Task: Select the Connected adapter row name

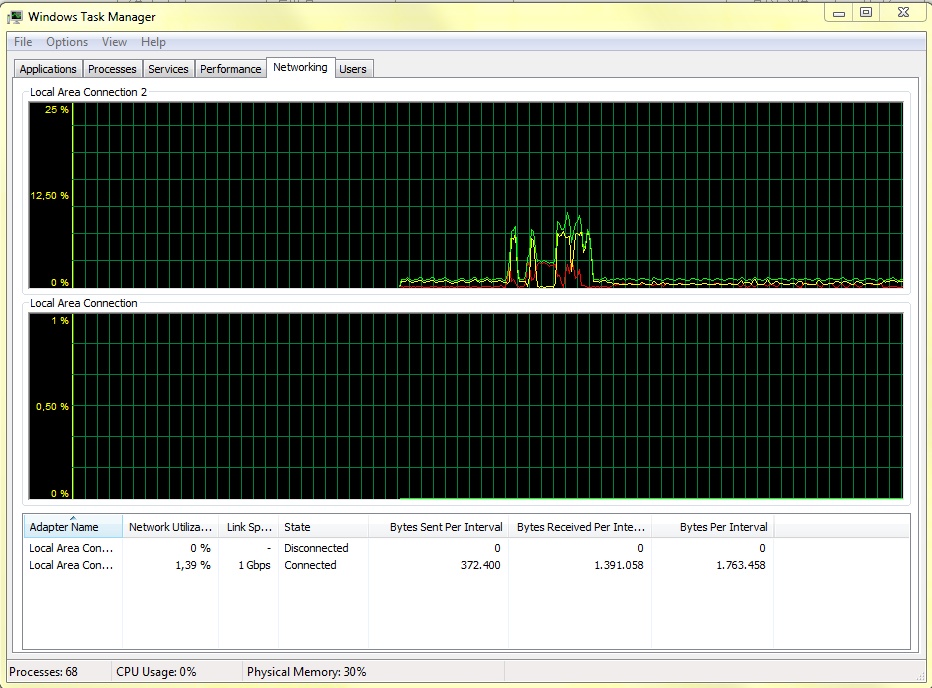Action: pyautogui.click(x=71, y=565)
